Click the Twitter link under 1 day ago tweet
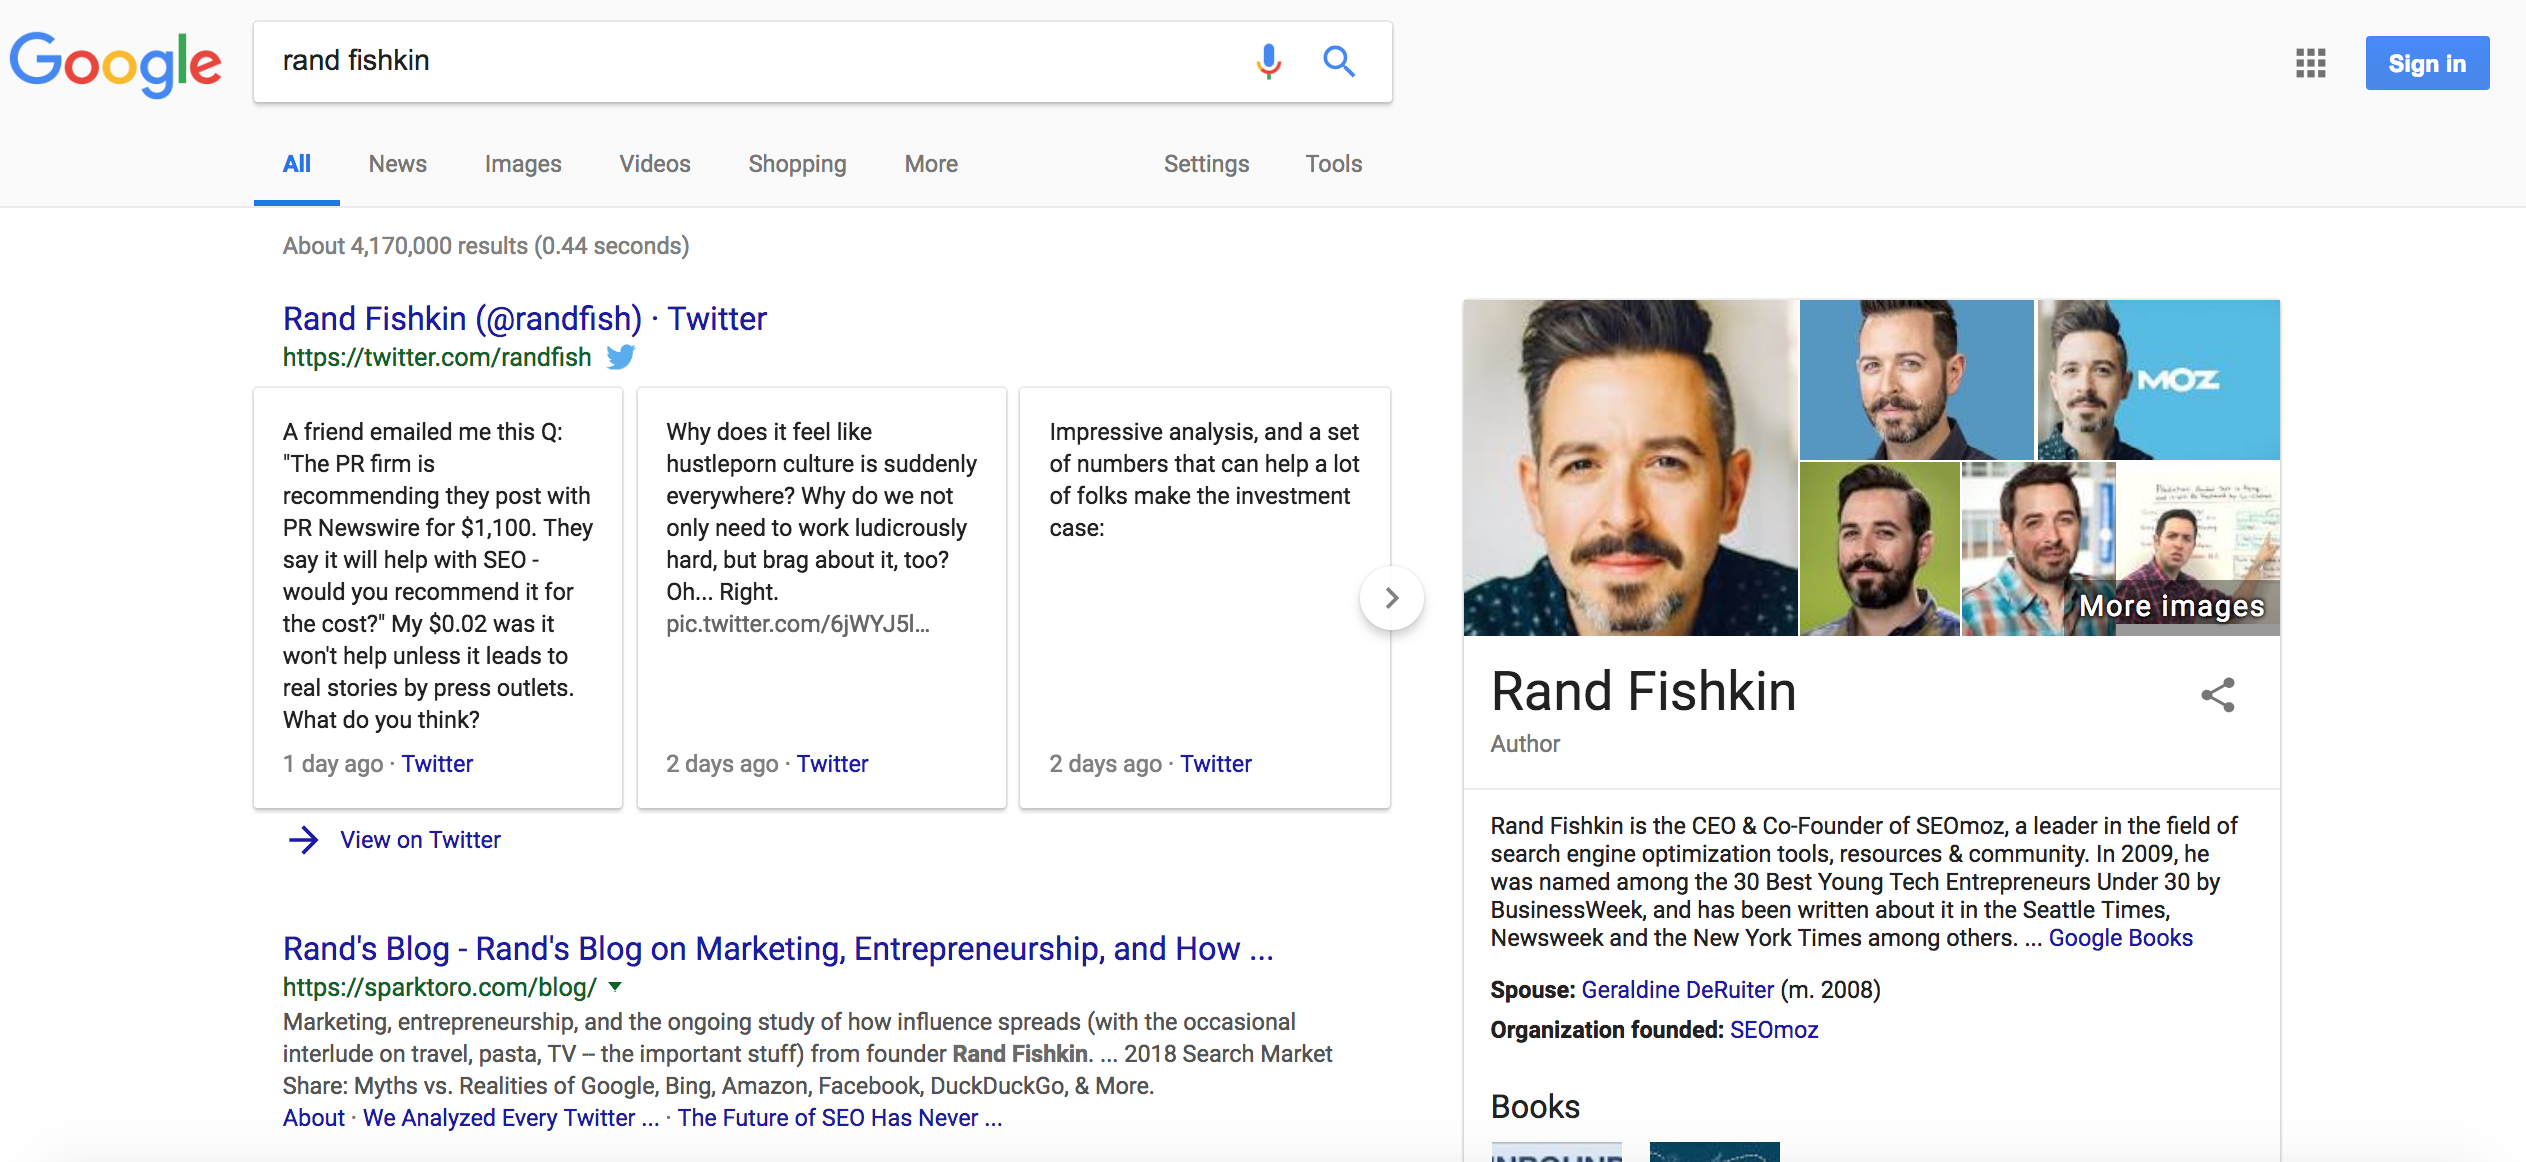Image resolution: width=2526 pixels, height=1162 pixels. (437, 764)
